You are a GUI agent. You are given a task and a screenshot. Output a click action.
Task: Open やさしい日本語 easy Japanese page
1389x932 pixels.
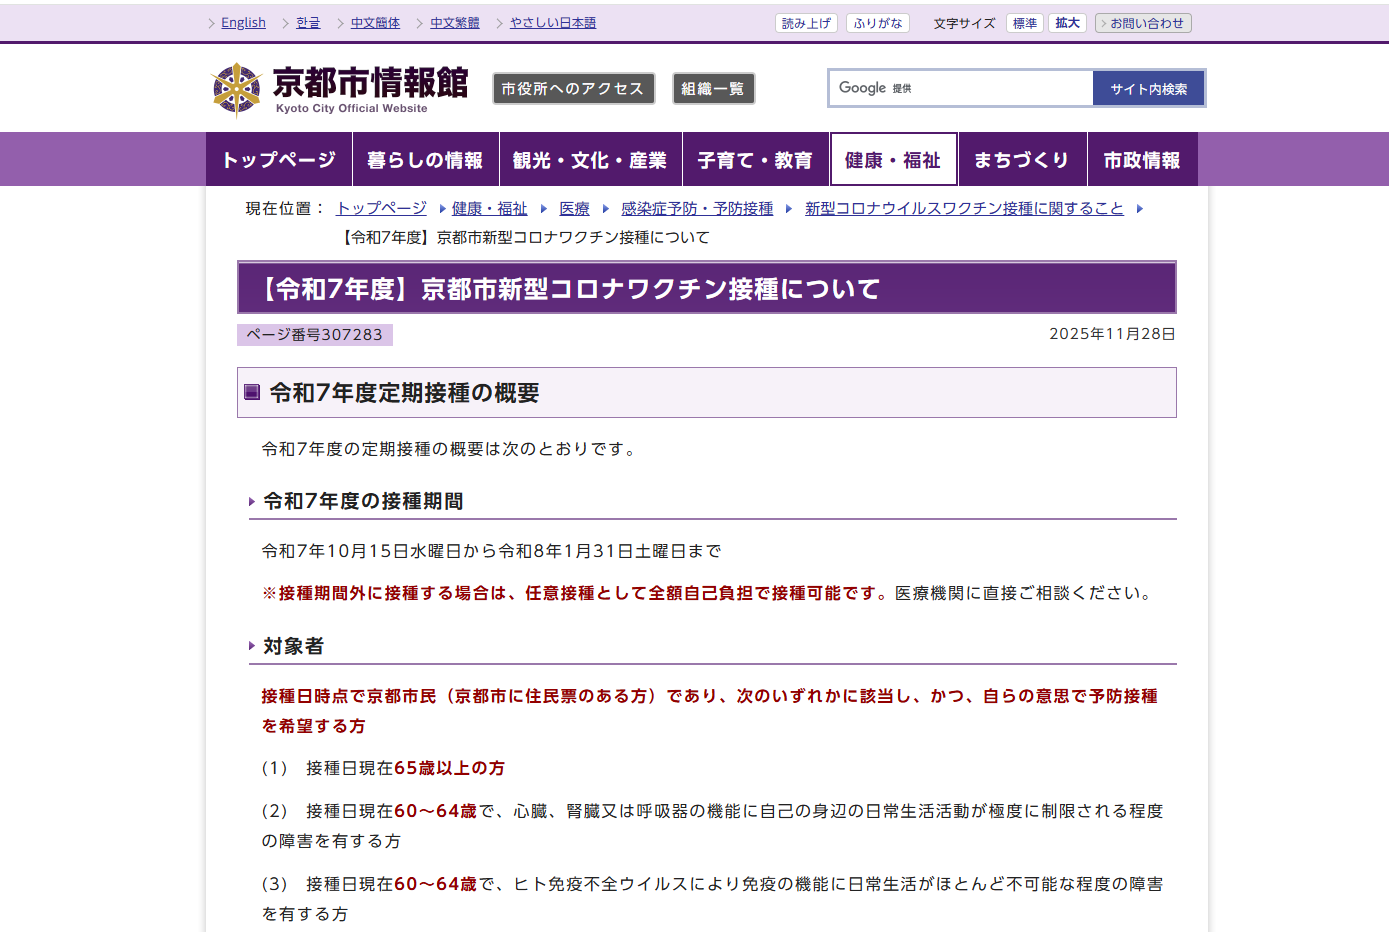pos(552,23)
